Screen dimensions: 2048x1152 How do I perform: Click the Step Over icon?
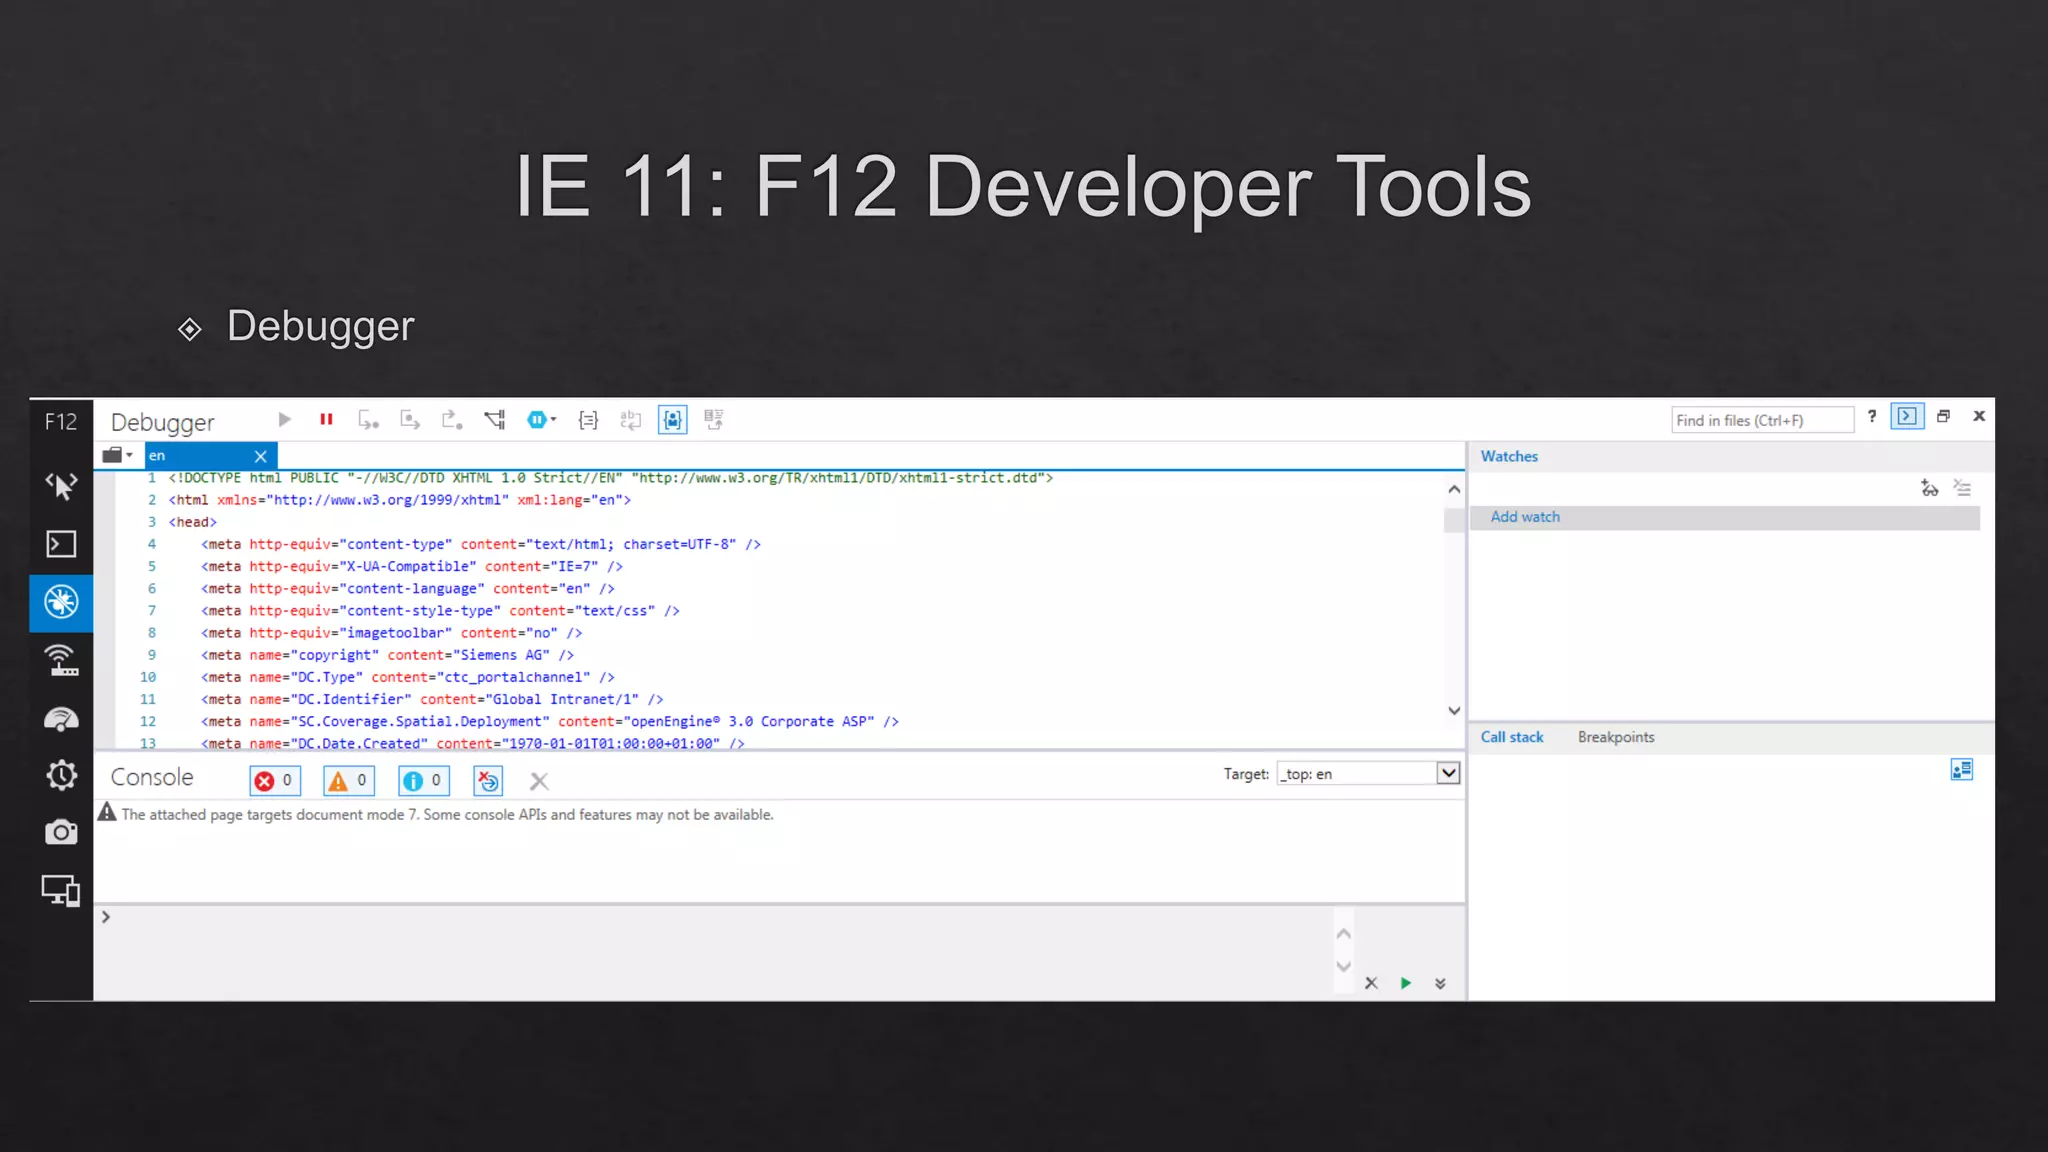pos(410,420)
